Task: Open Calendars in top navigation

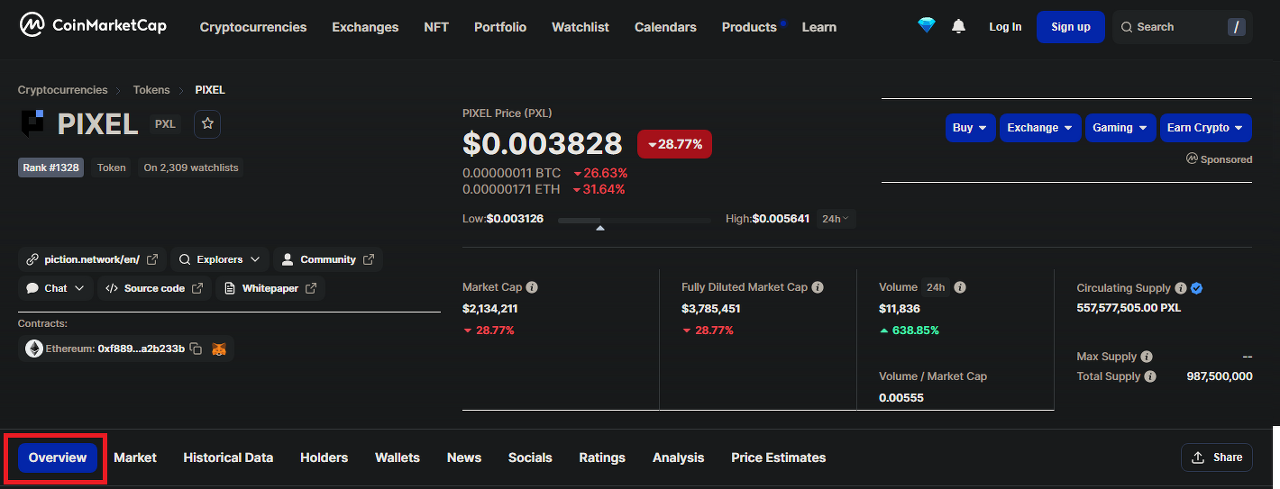Action: point(665,27)
